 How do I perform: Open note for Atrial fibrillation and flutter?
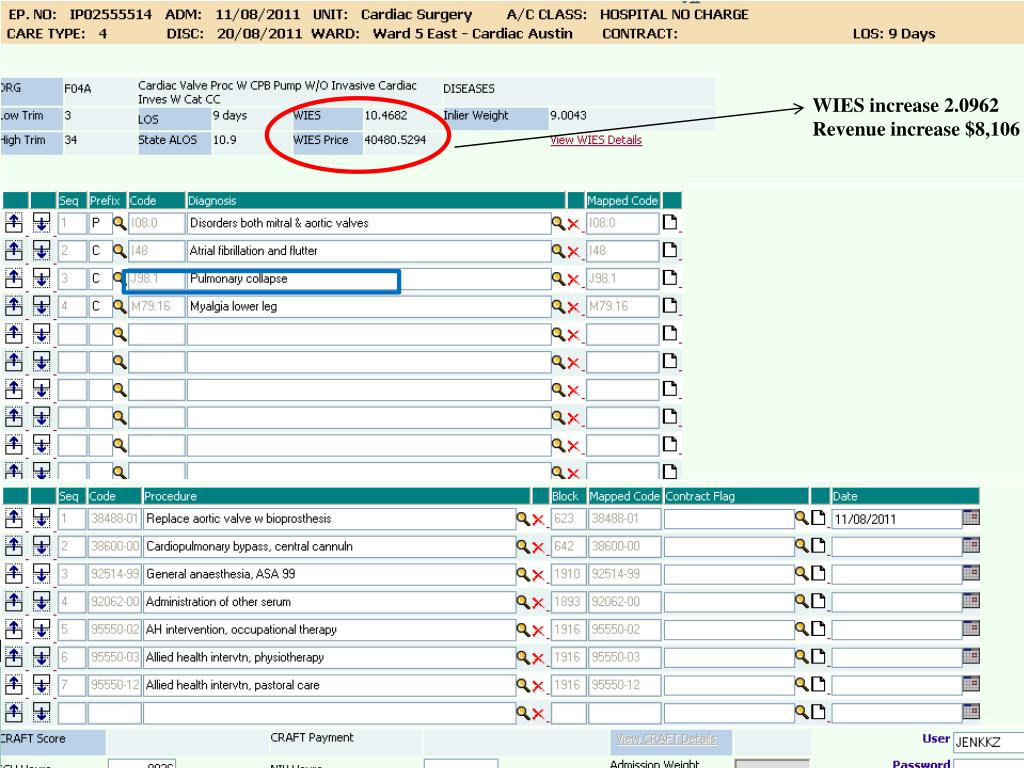(x=670, y=250)
